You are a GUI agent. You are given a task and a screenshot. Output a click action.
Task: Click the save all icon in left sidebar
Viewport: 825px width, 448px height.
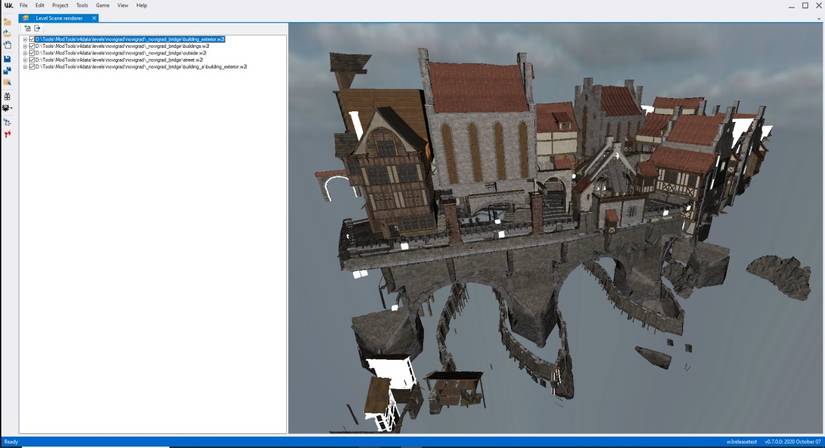(x=7, y=70)
